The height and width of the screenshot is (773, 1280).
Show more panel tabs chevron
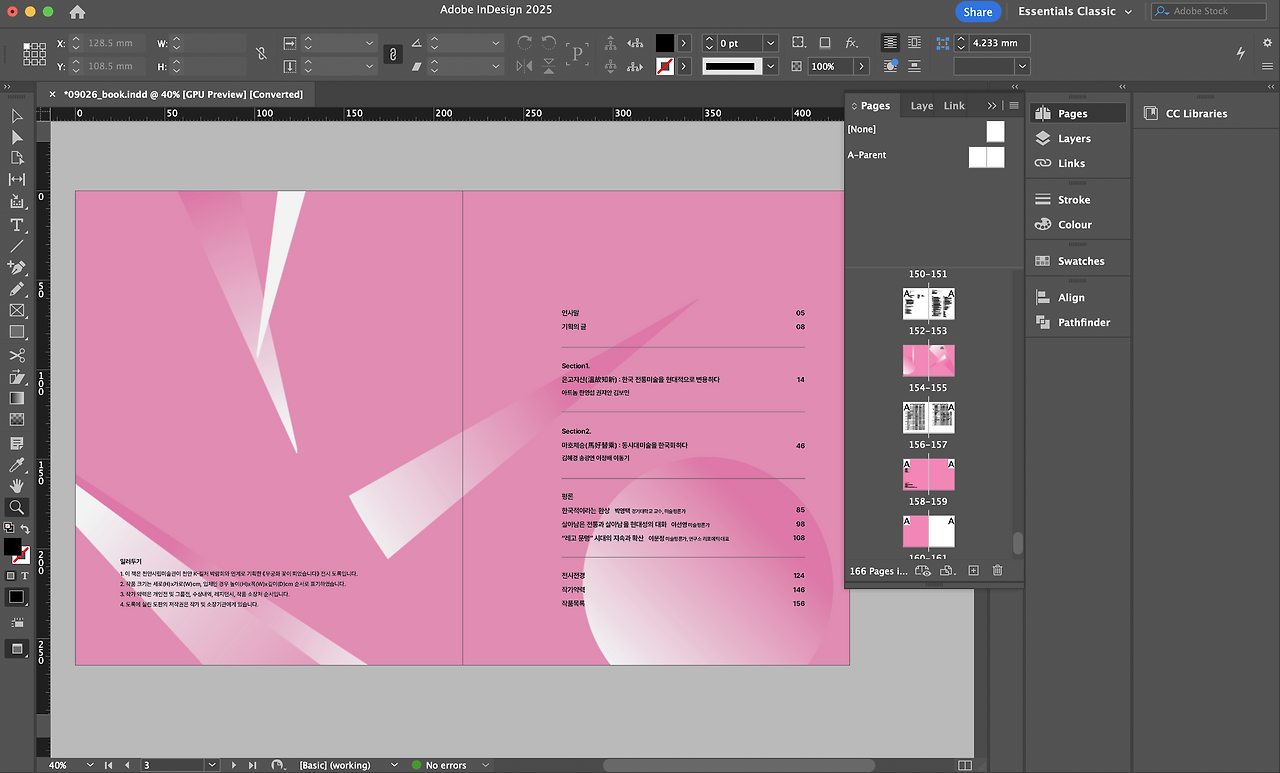pyautogui.click(x=992, y=105)
